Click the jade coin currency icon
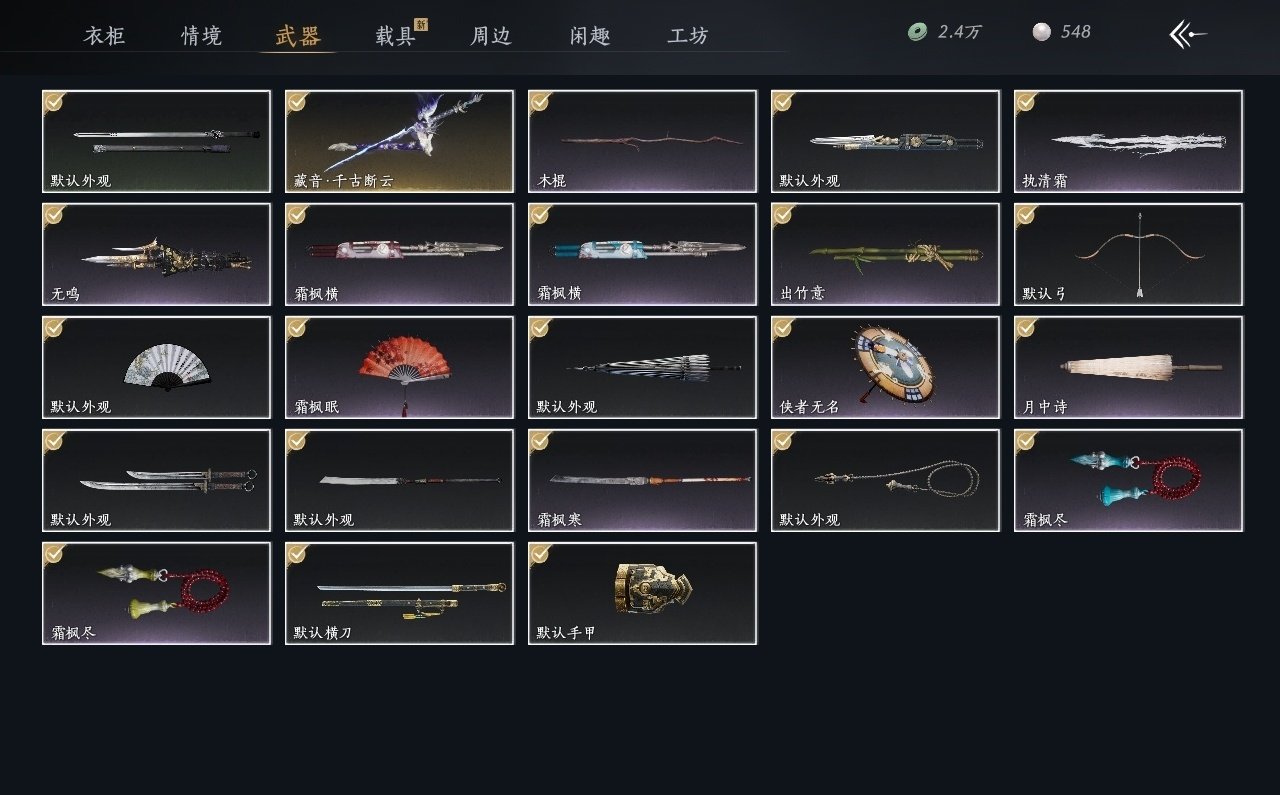1280x795 pixels. (917, 32)
